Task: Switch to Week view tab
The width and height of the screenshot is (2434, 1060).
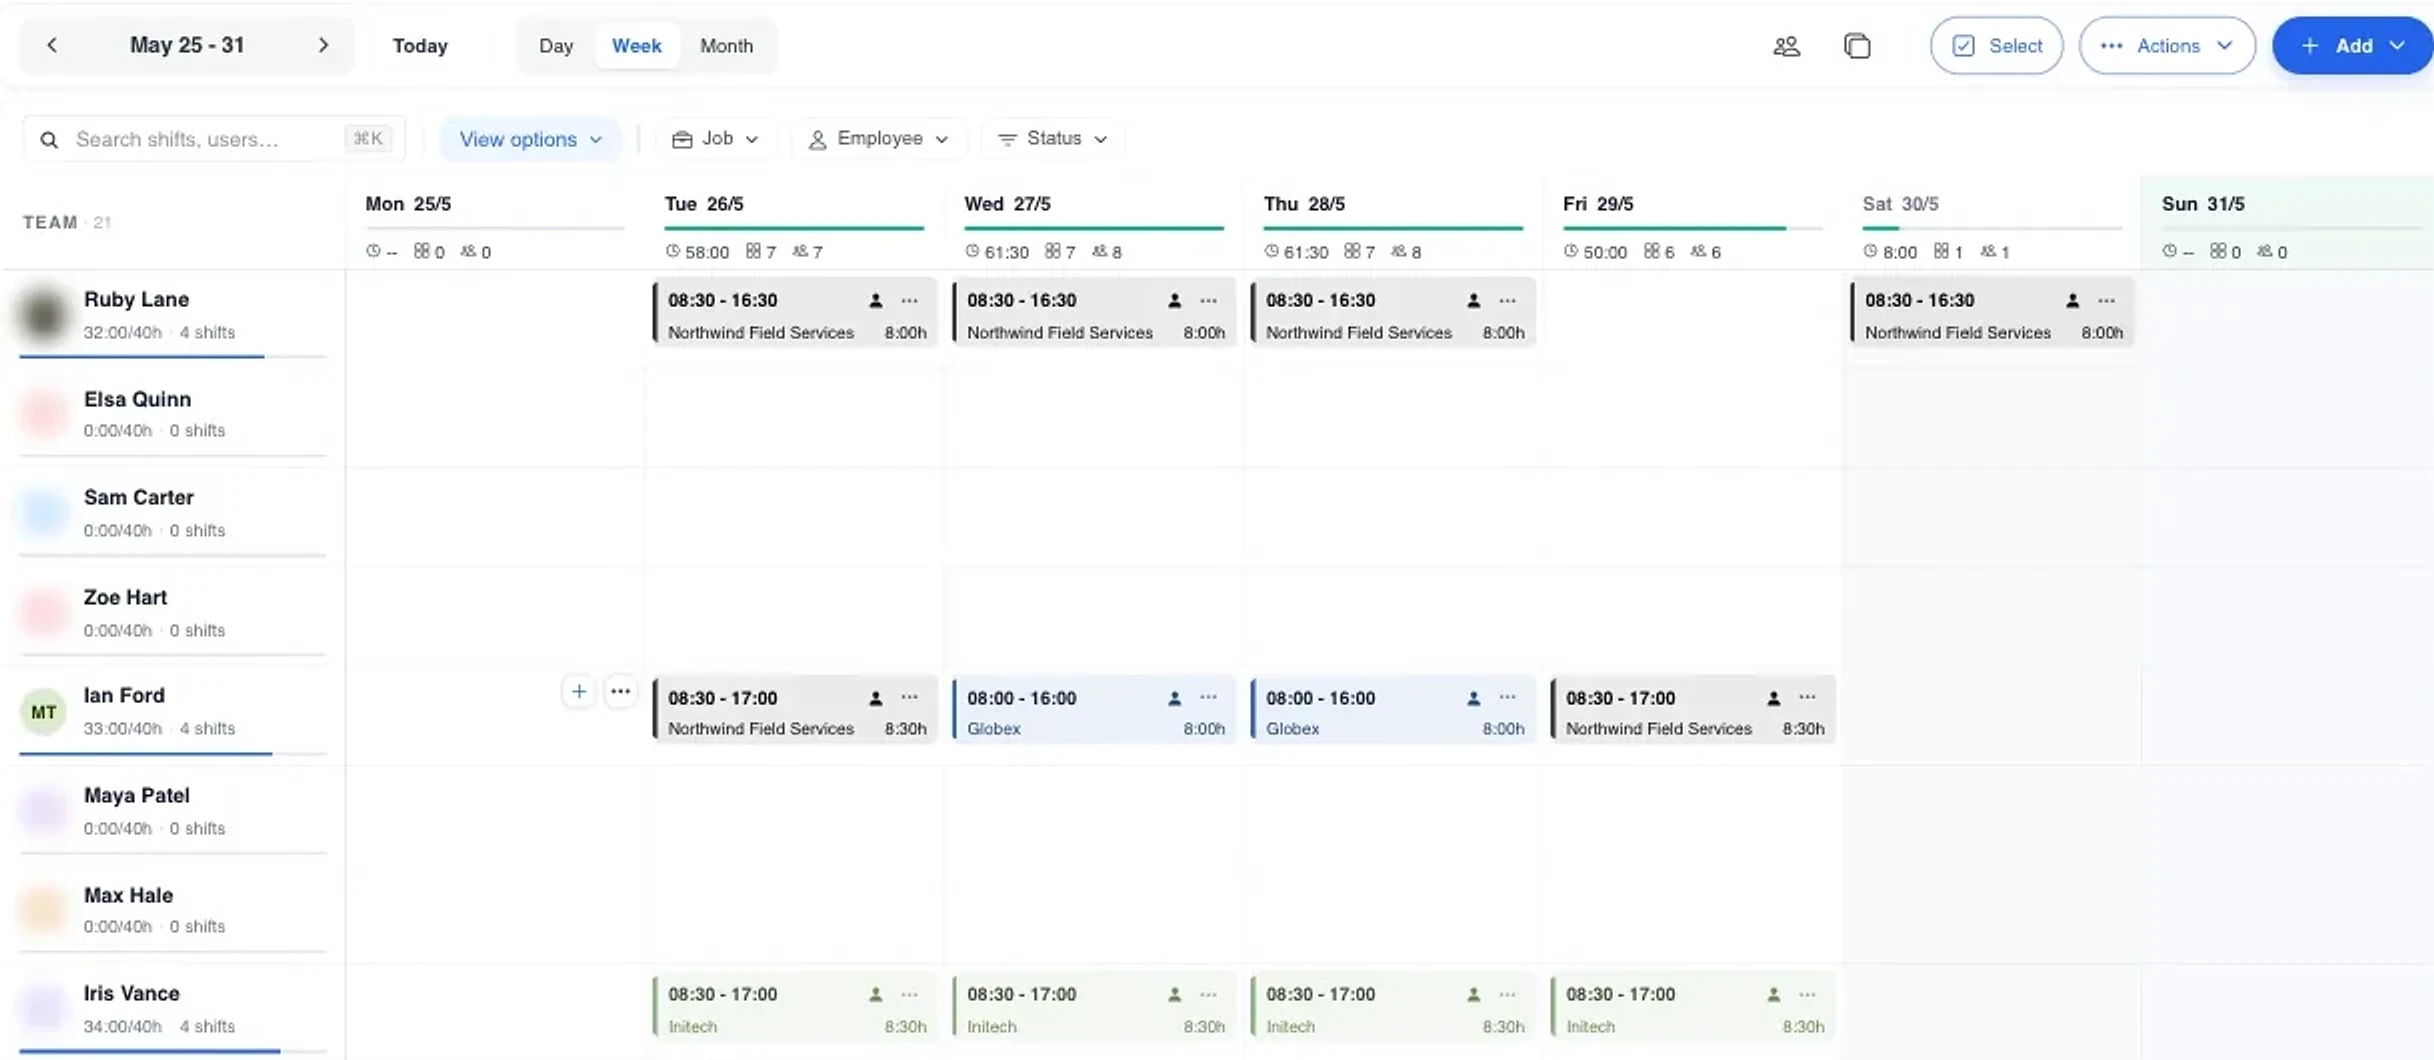Action: click(x=637, y=46)
